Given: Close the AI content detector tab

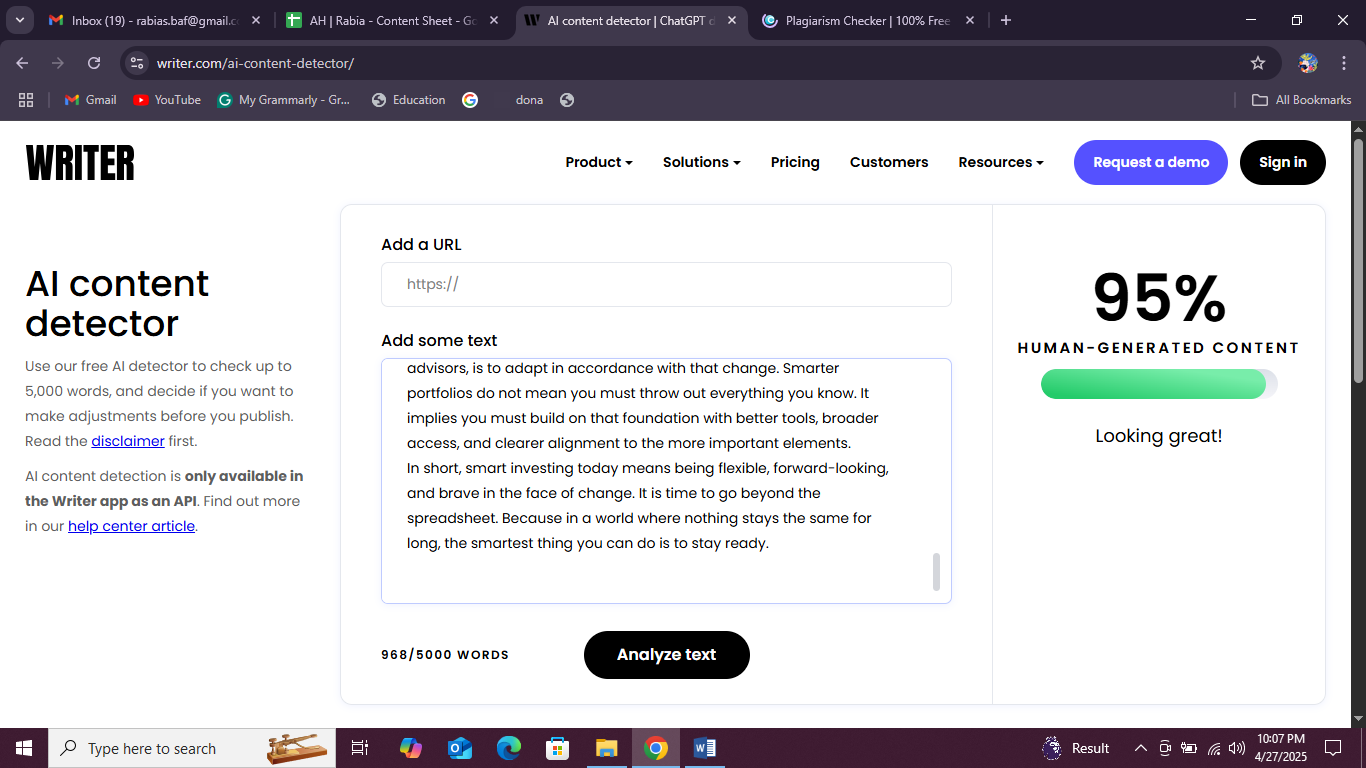Looking at the screenshot, I should coord(732,20).
